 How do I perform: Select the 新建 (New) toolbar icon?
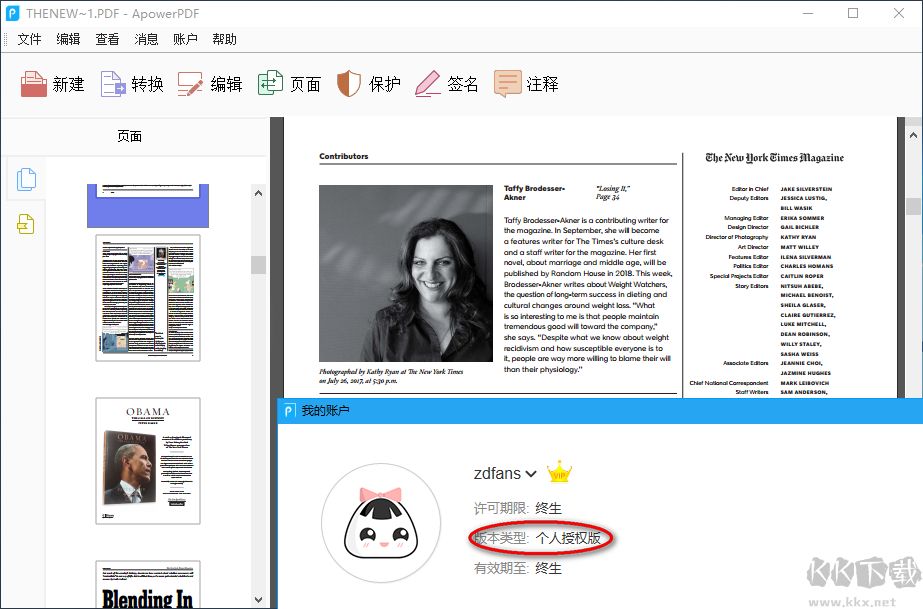pyautogui.click(x=51, y=83)
